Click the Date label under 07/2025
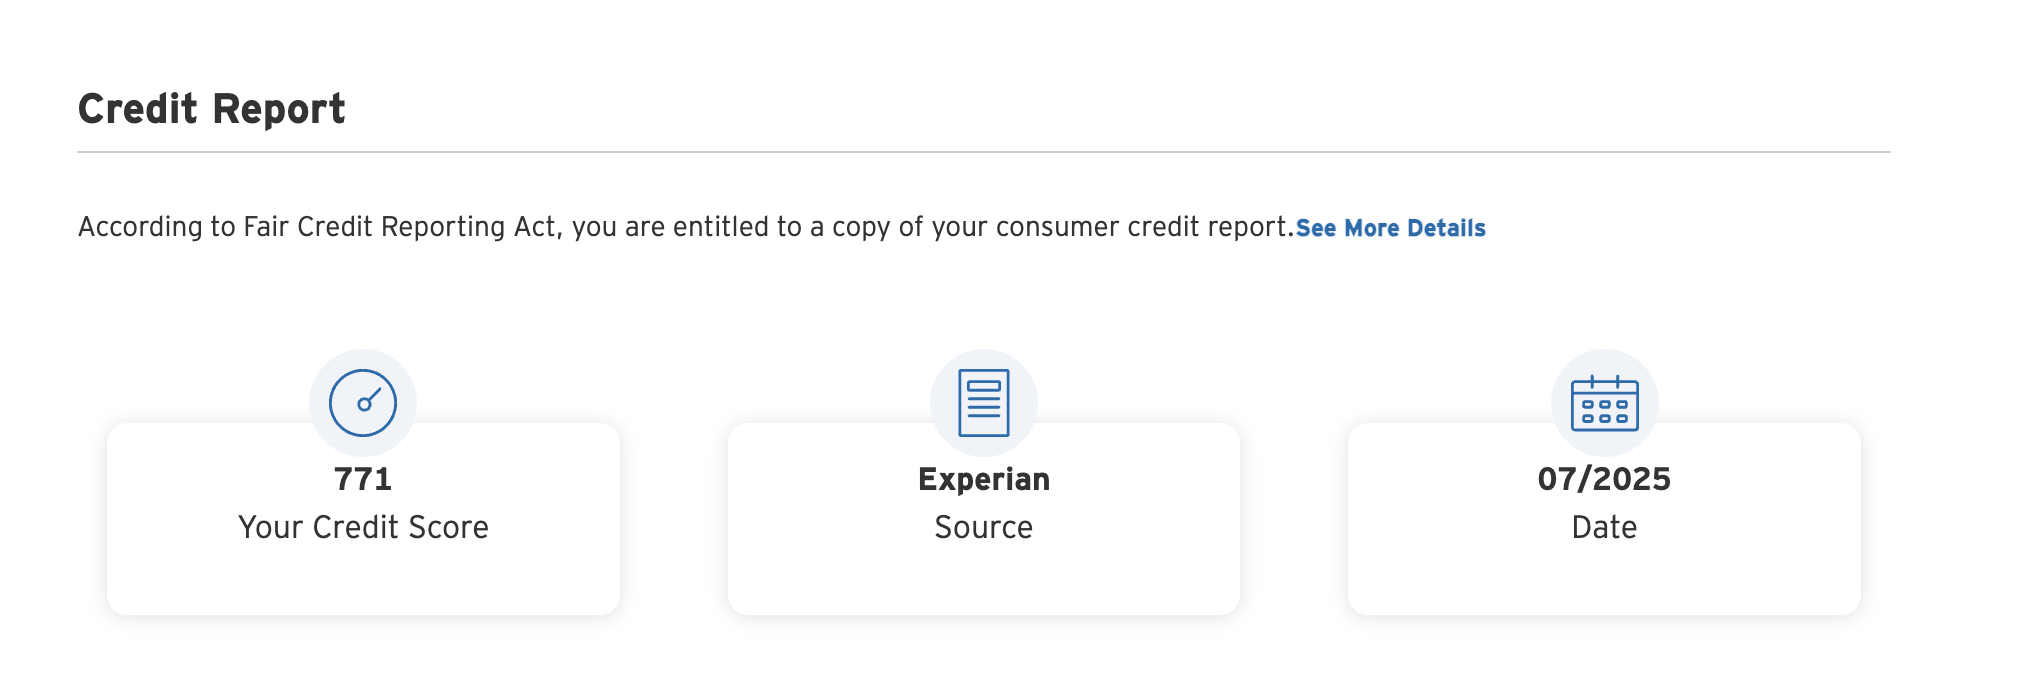The height and width of the screenshot is (680, 2038). pos(1604,527)
